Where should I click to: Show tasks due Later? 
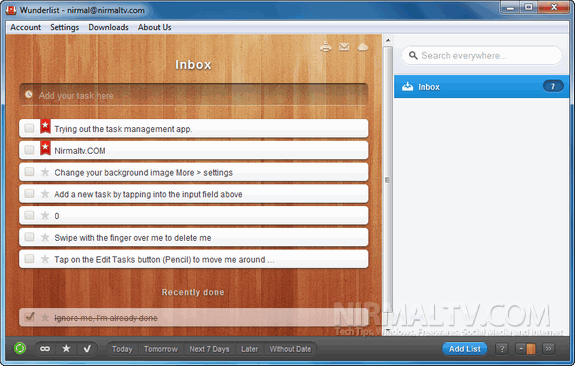tap(249, 349)
